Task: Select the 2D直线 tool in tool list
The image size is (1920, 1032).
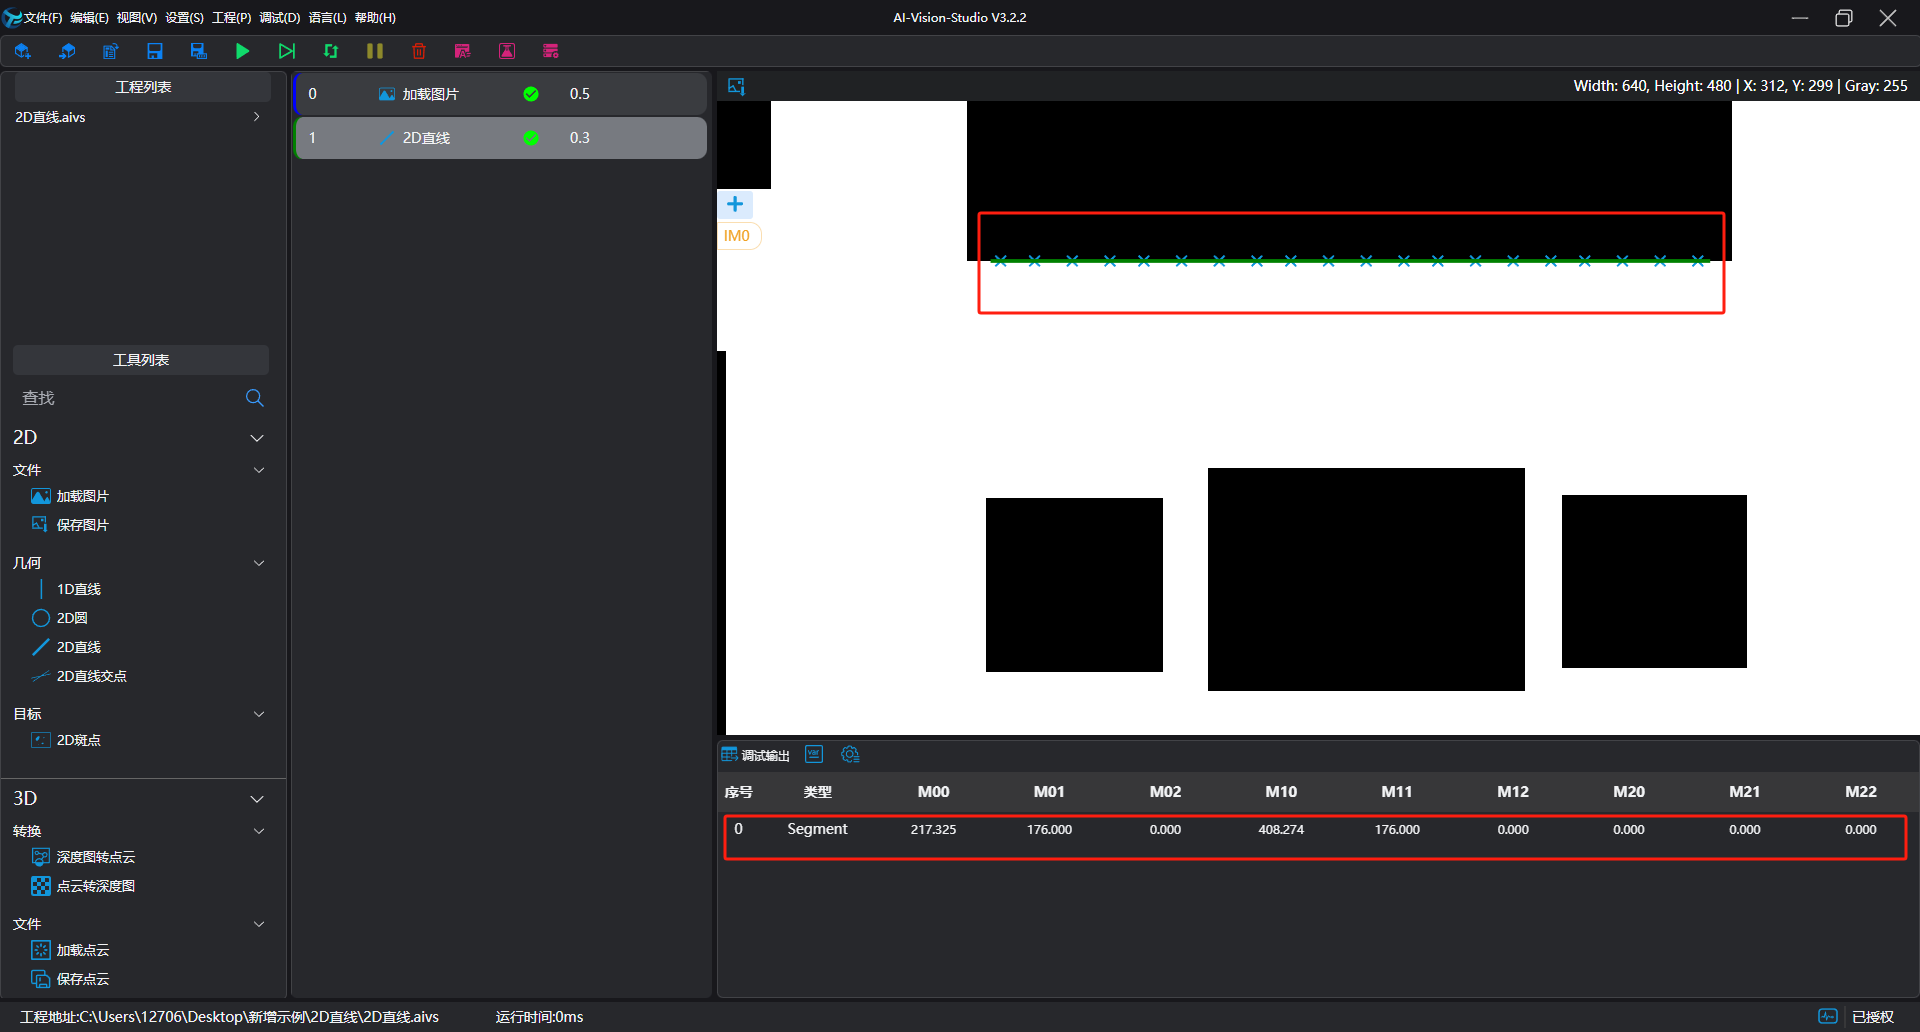Action: tap(66, 647)
